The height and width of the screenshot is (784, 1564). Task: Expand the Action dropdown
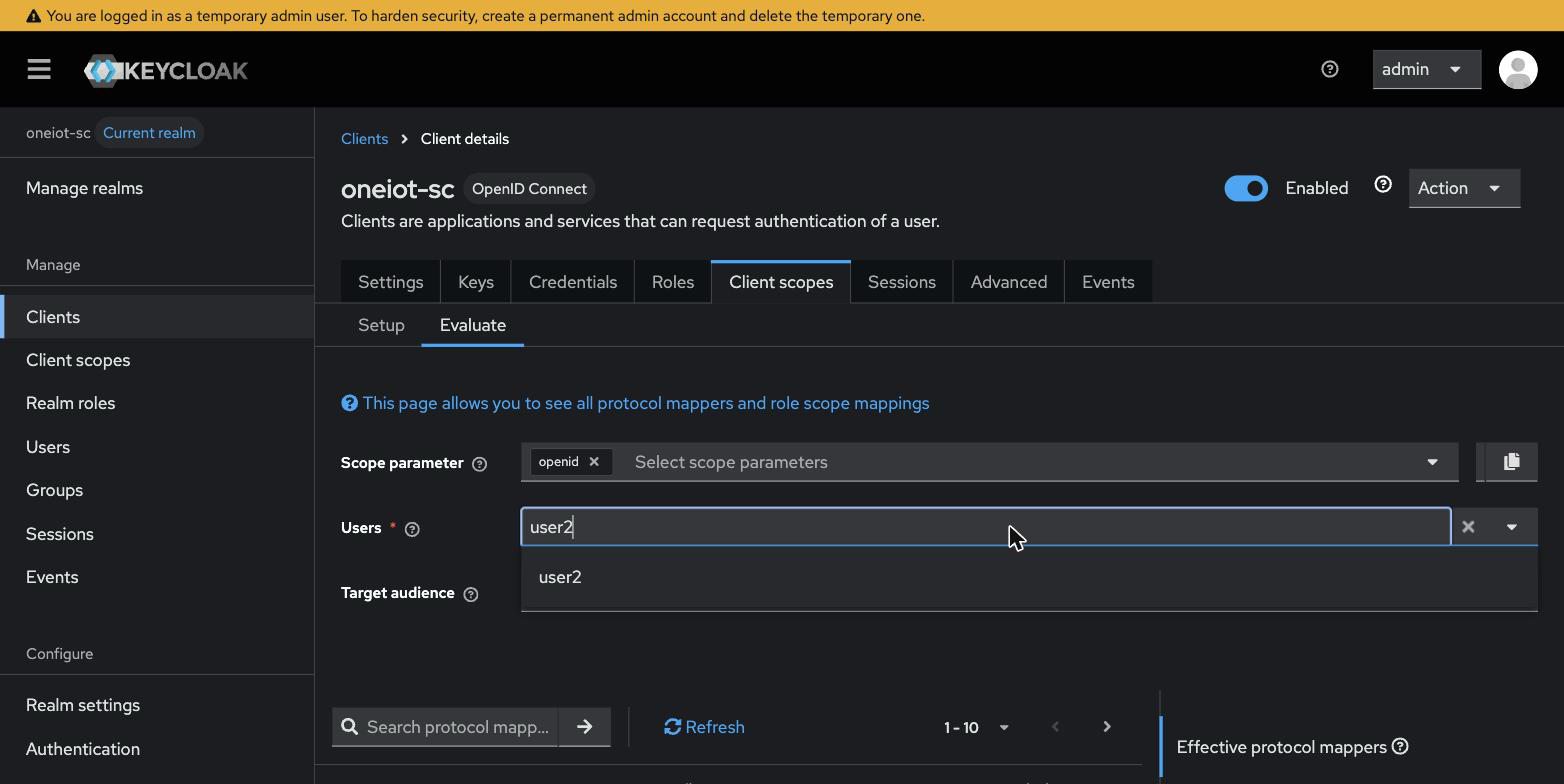pyautogui.click(x=1464, y=188)
